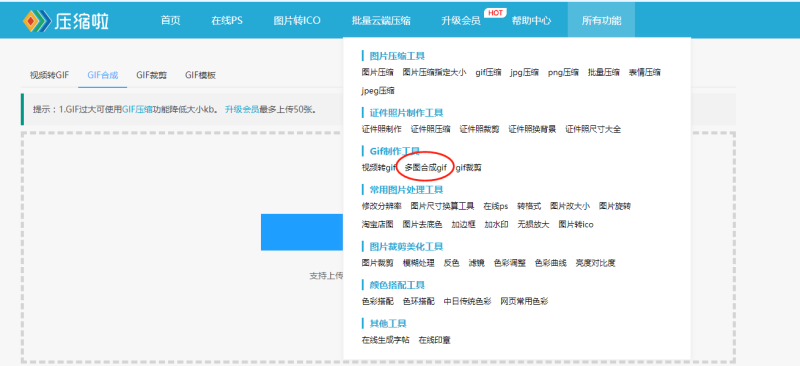This screenshot has height=366, width=800.
Task: Choose 亮度对比度 link
Action: point(595,263)
